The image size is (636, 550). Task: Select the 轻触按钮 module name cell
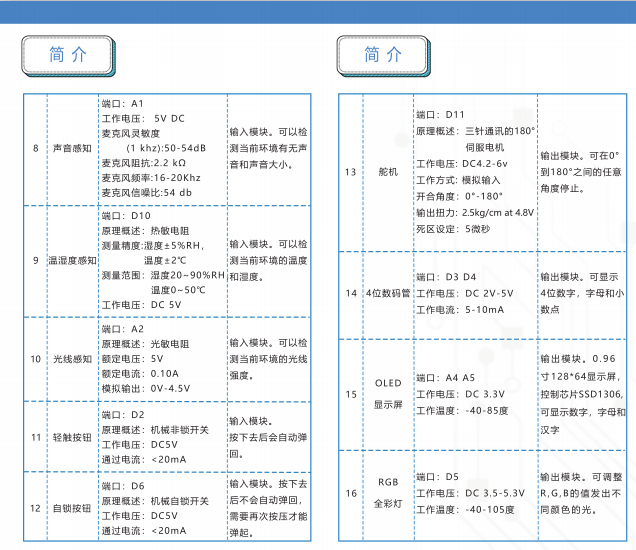(x=72, y=437)
